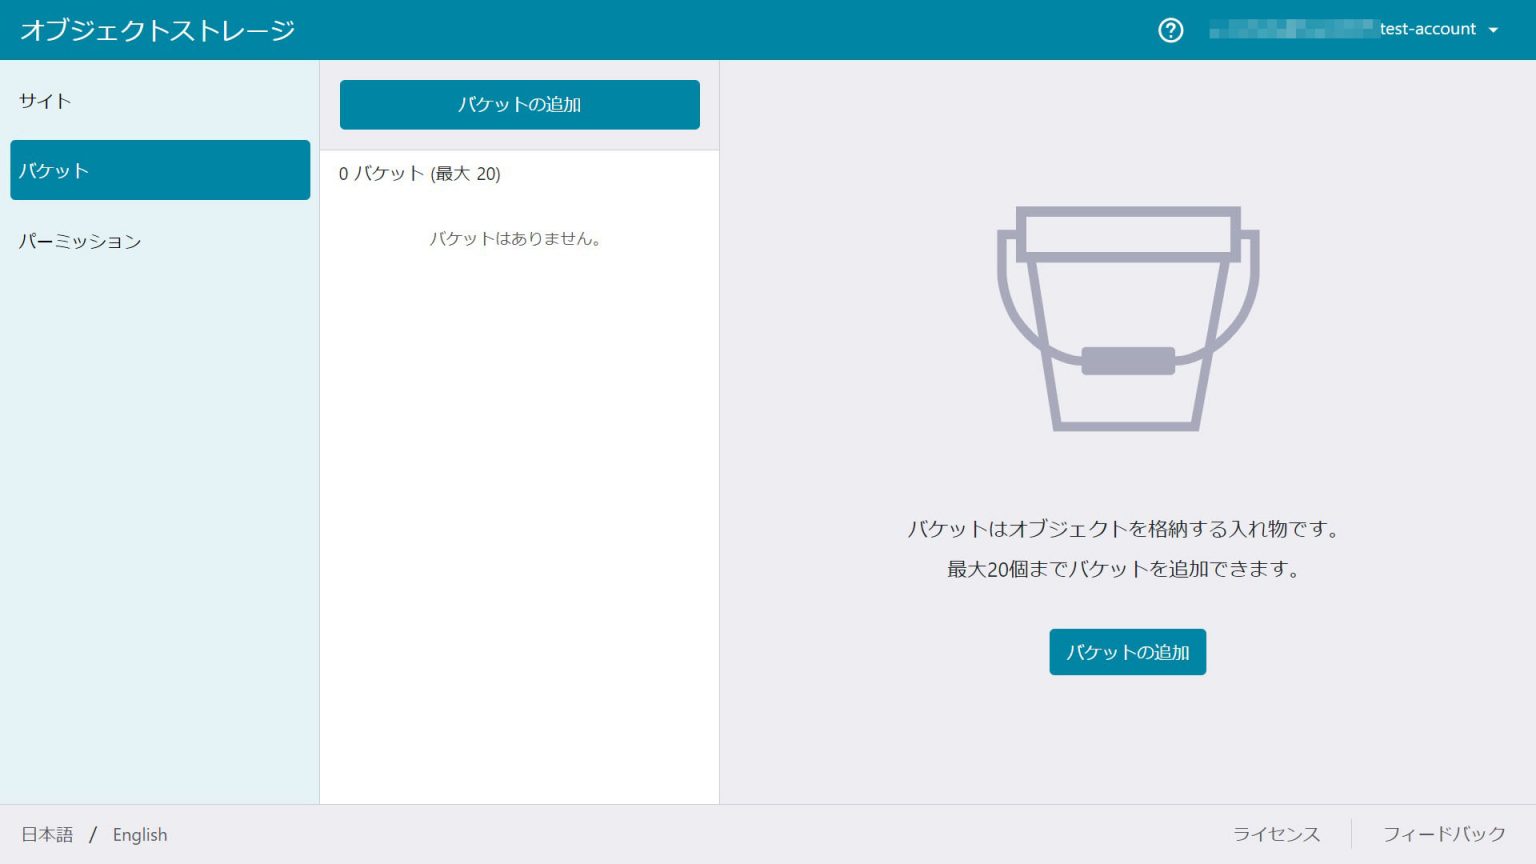Switch to the サイト section
Viewport: 1536px width, 864px height.
43,100
